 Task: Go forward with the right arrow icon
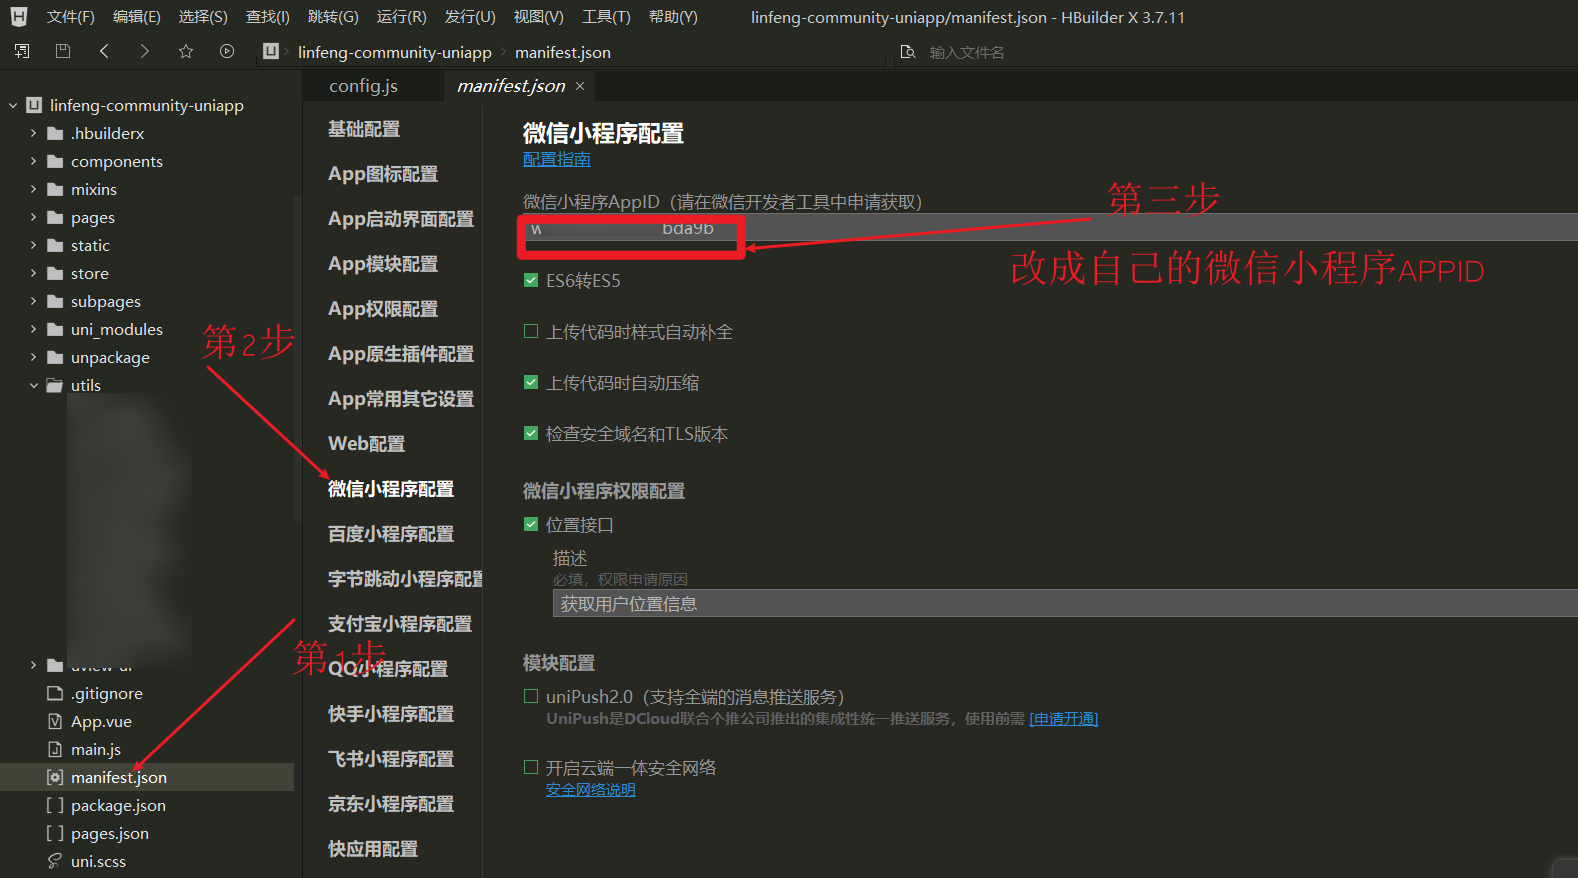[145, 51]
